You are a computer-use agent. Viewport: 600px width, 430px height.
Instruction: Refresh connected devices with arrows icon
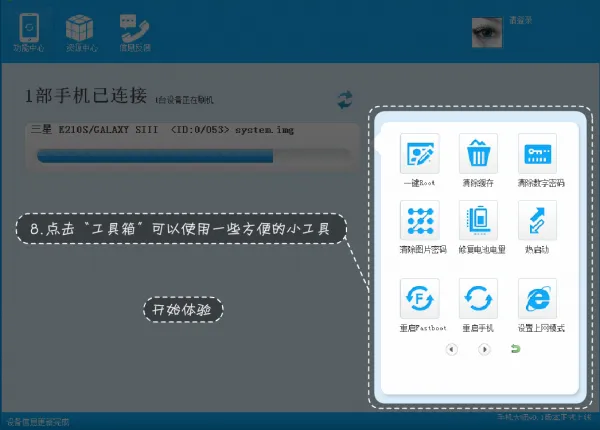[x=345, y=100]
